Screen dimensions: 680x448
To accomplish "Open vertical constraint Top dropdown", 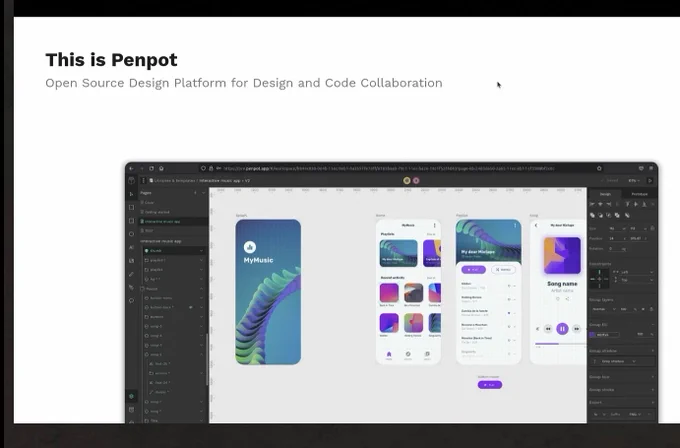I will [x=637, y=280].
